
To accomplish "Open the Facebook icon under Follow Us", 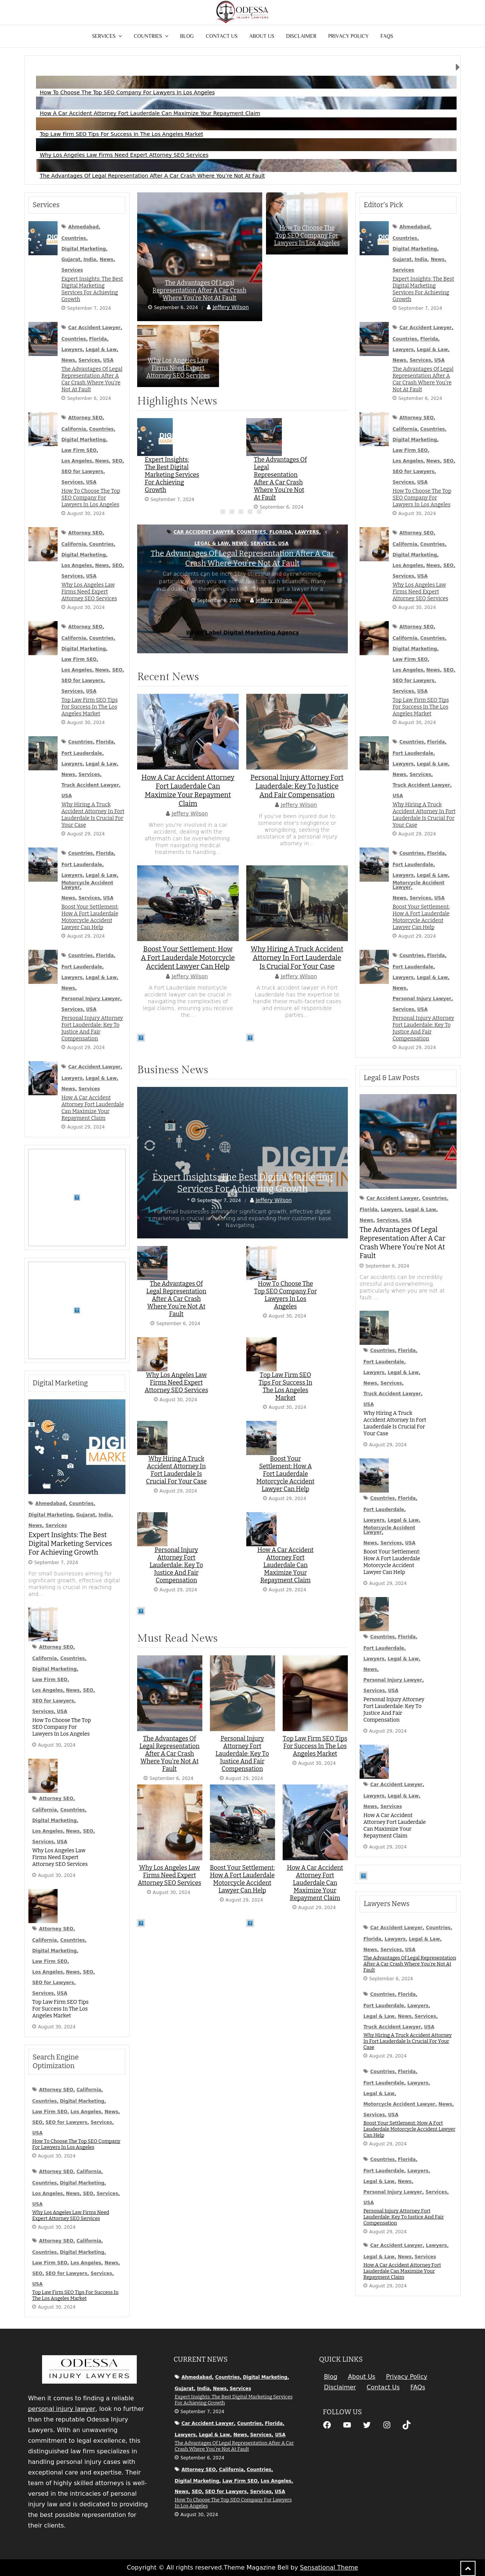I will tap(327, 2425).
